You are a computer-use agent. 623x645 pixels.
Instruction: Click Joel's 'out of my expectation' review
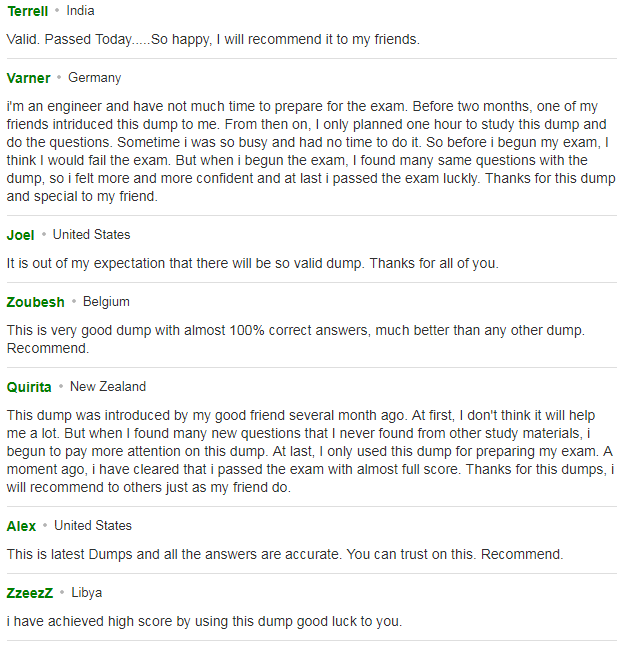tap(252, 263)
